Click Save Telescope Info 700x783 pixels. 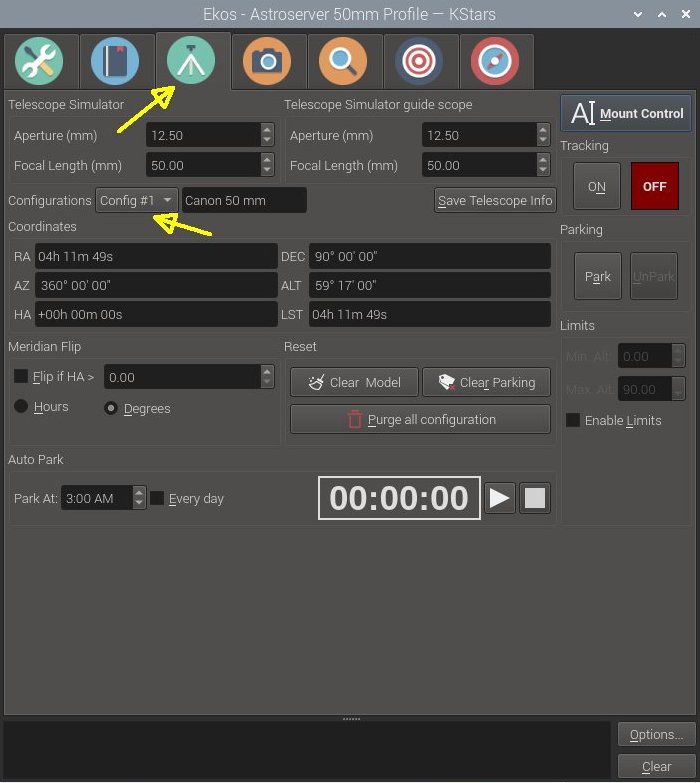pos(495,200)
